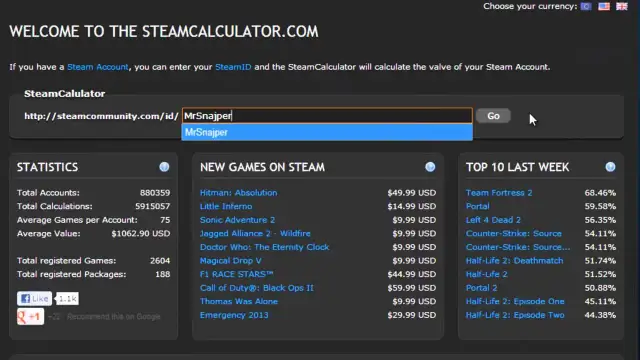This screenshot has width=640, height=360.
Task: Select the US dollar currency flag
Action: [604, 7]
